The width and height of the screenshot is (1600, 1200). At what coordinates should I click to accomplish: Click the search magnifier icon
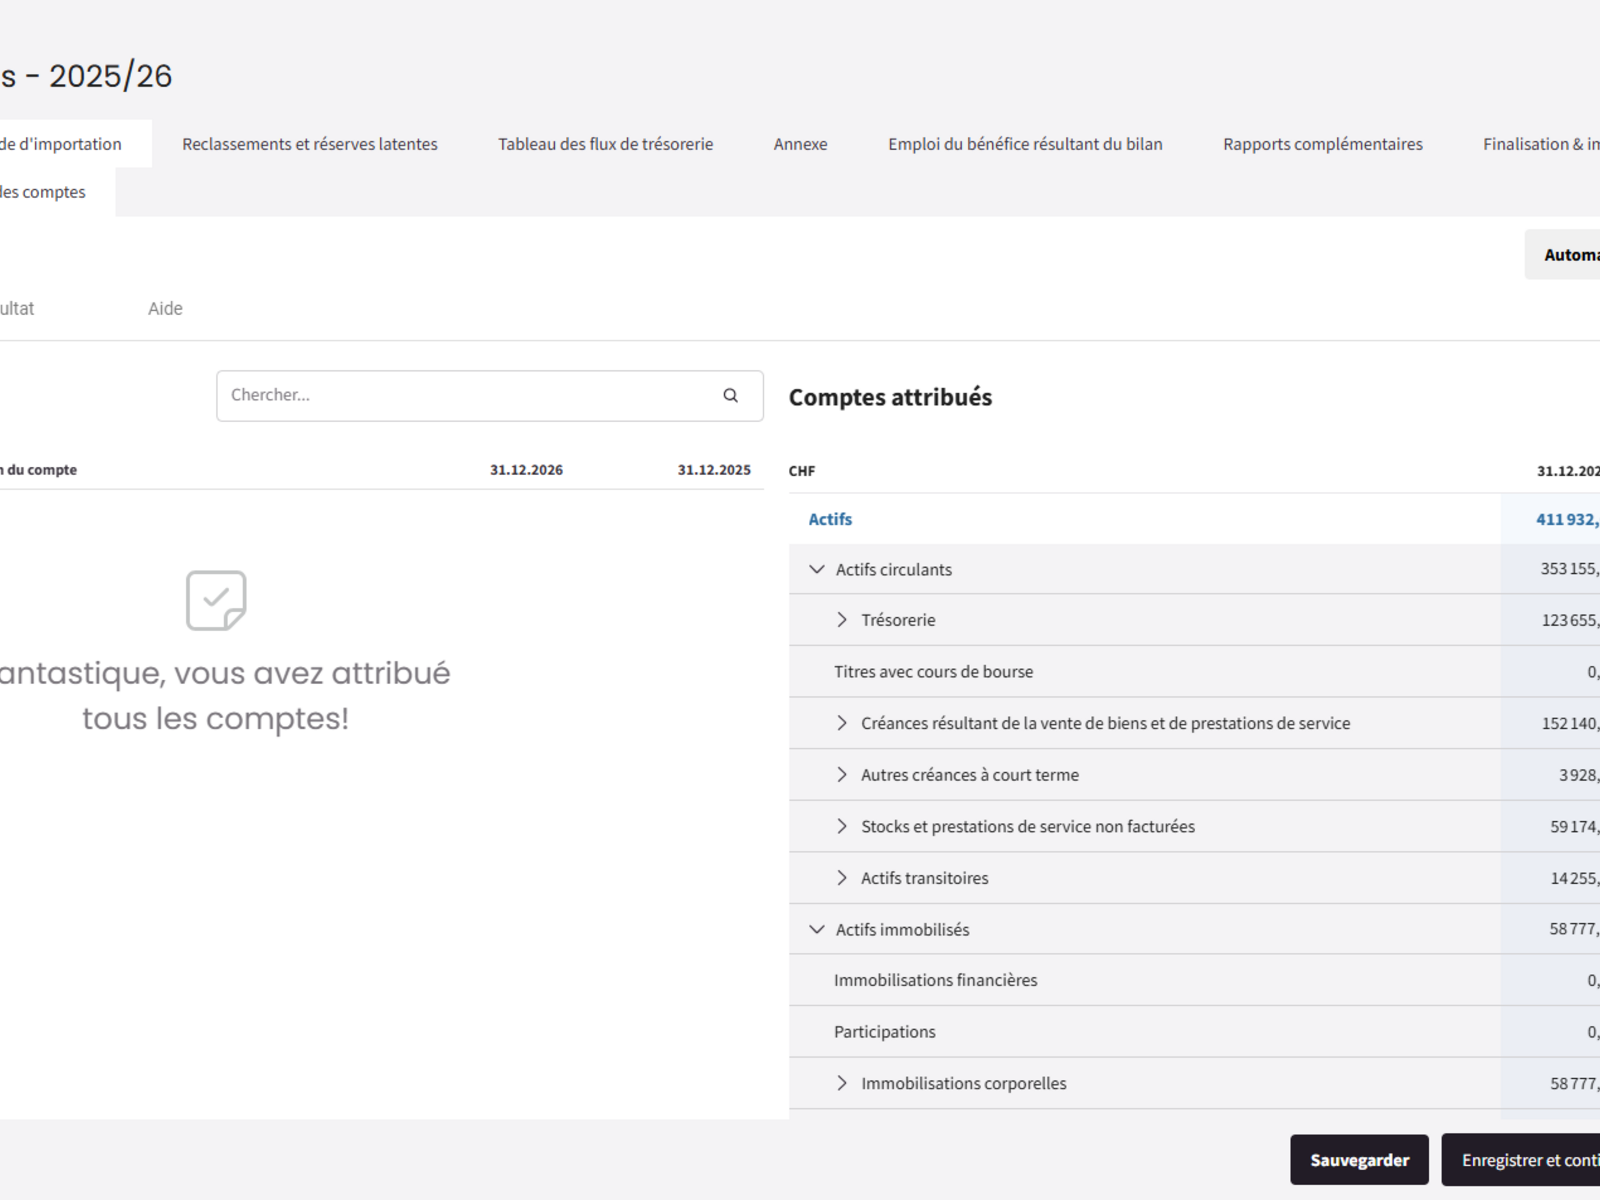click(x=730, y=395)
